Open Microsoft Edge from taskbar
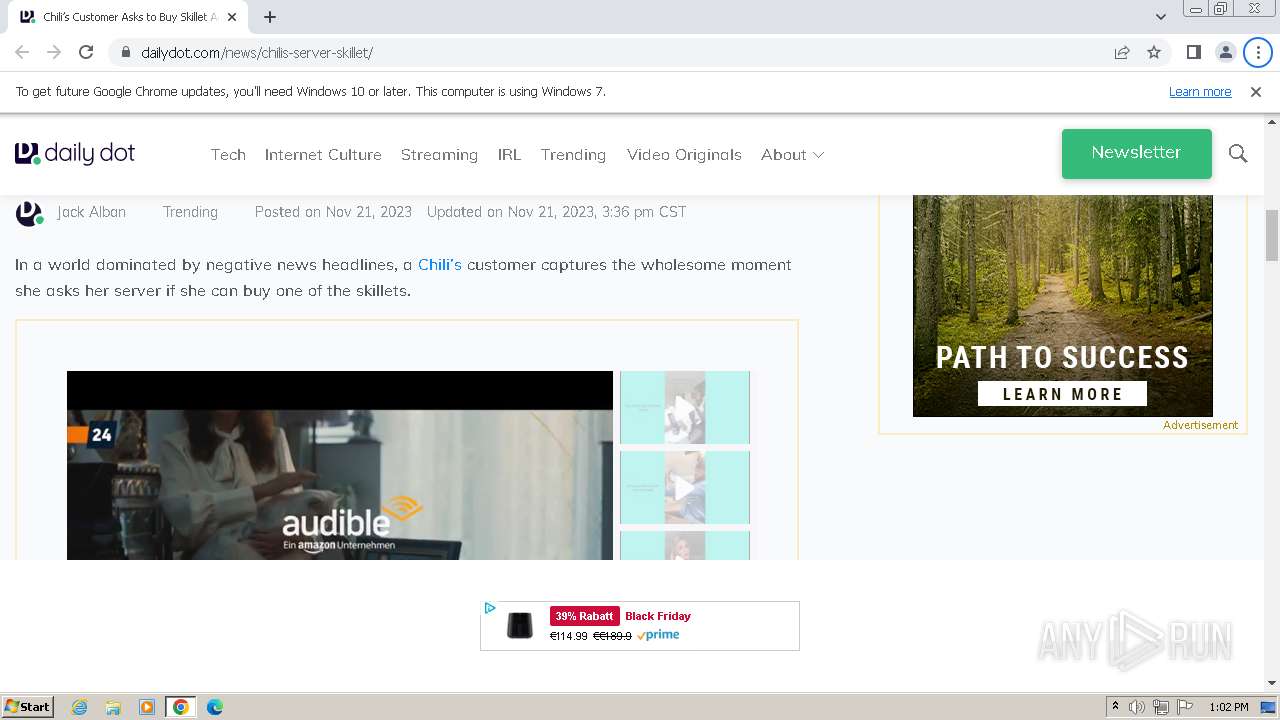The image size is (1280, 720). coord(215,707)
